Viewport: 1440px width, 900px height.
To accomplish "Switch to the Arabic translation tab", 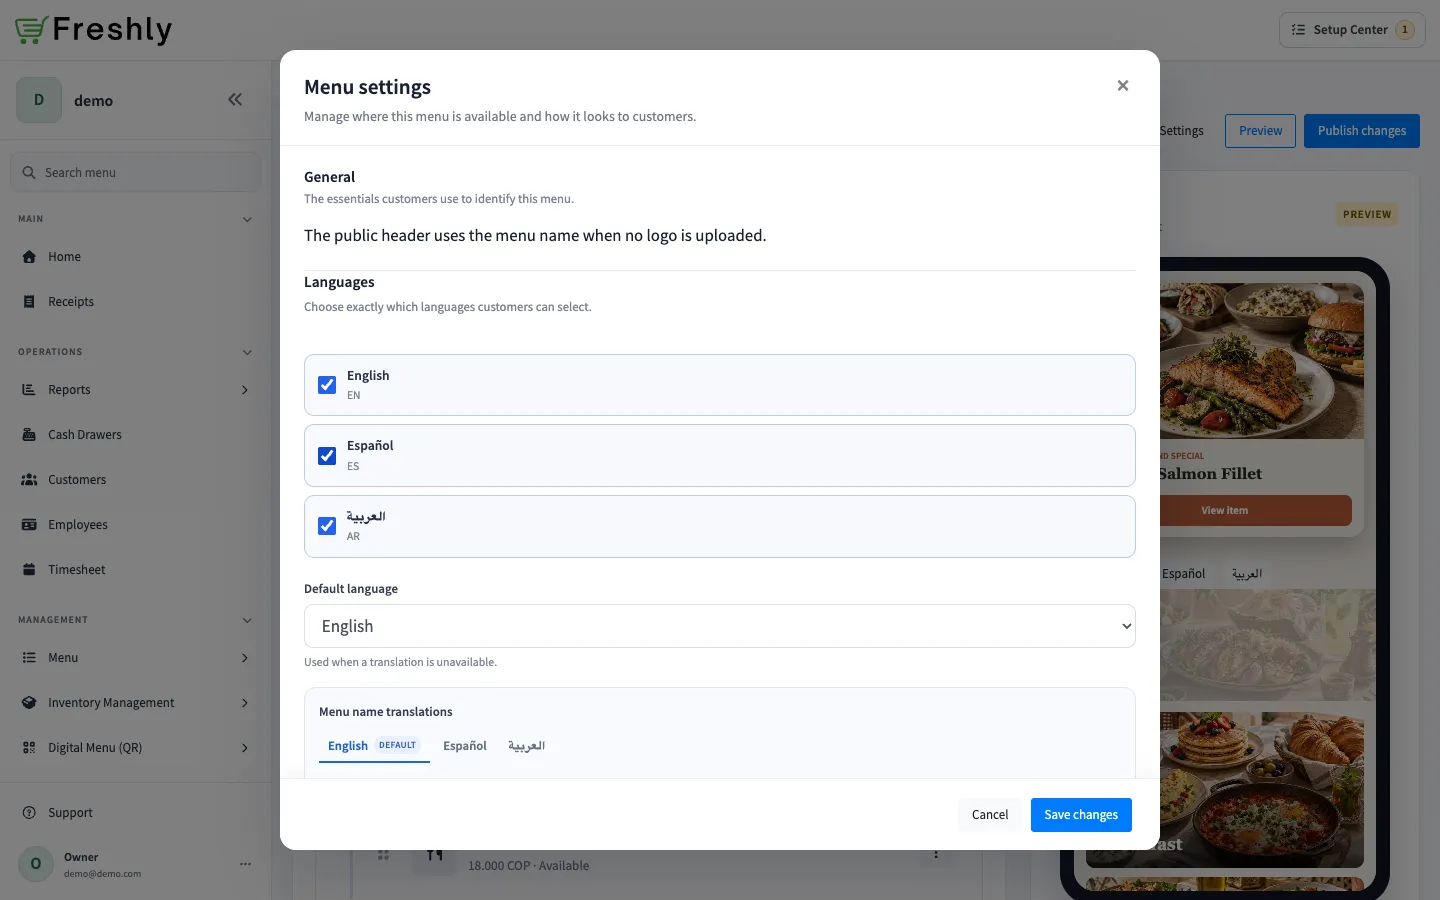I will coord(526,746).
